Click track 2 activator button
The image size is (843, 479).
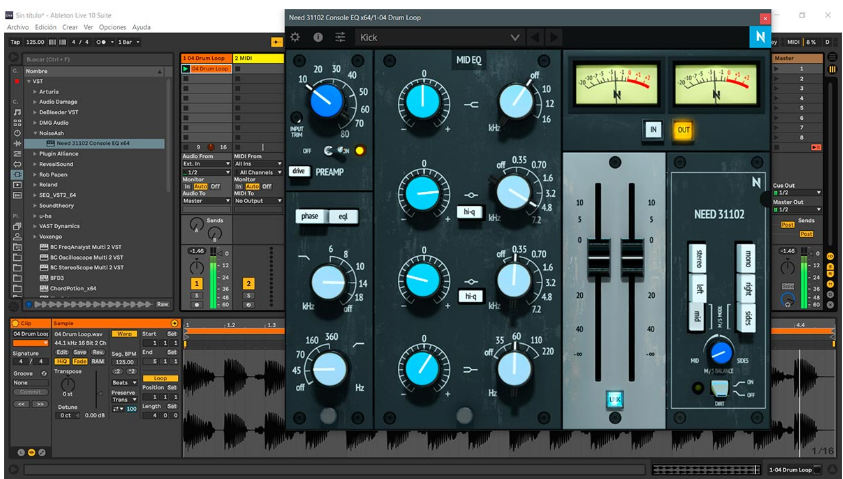248,283
